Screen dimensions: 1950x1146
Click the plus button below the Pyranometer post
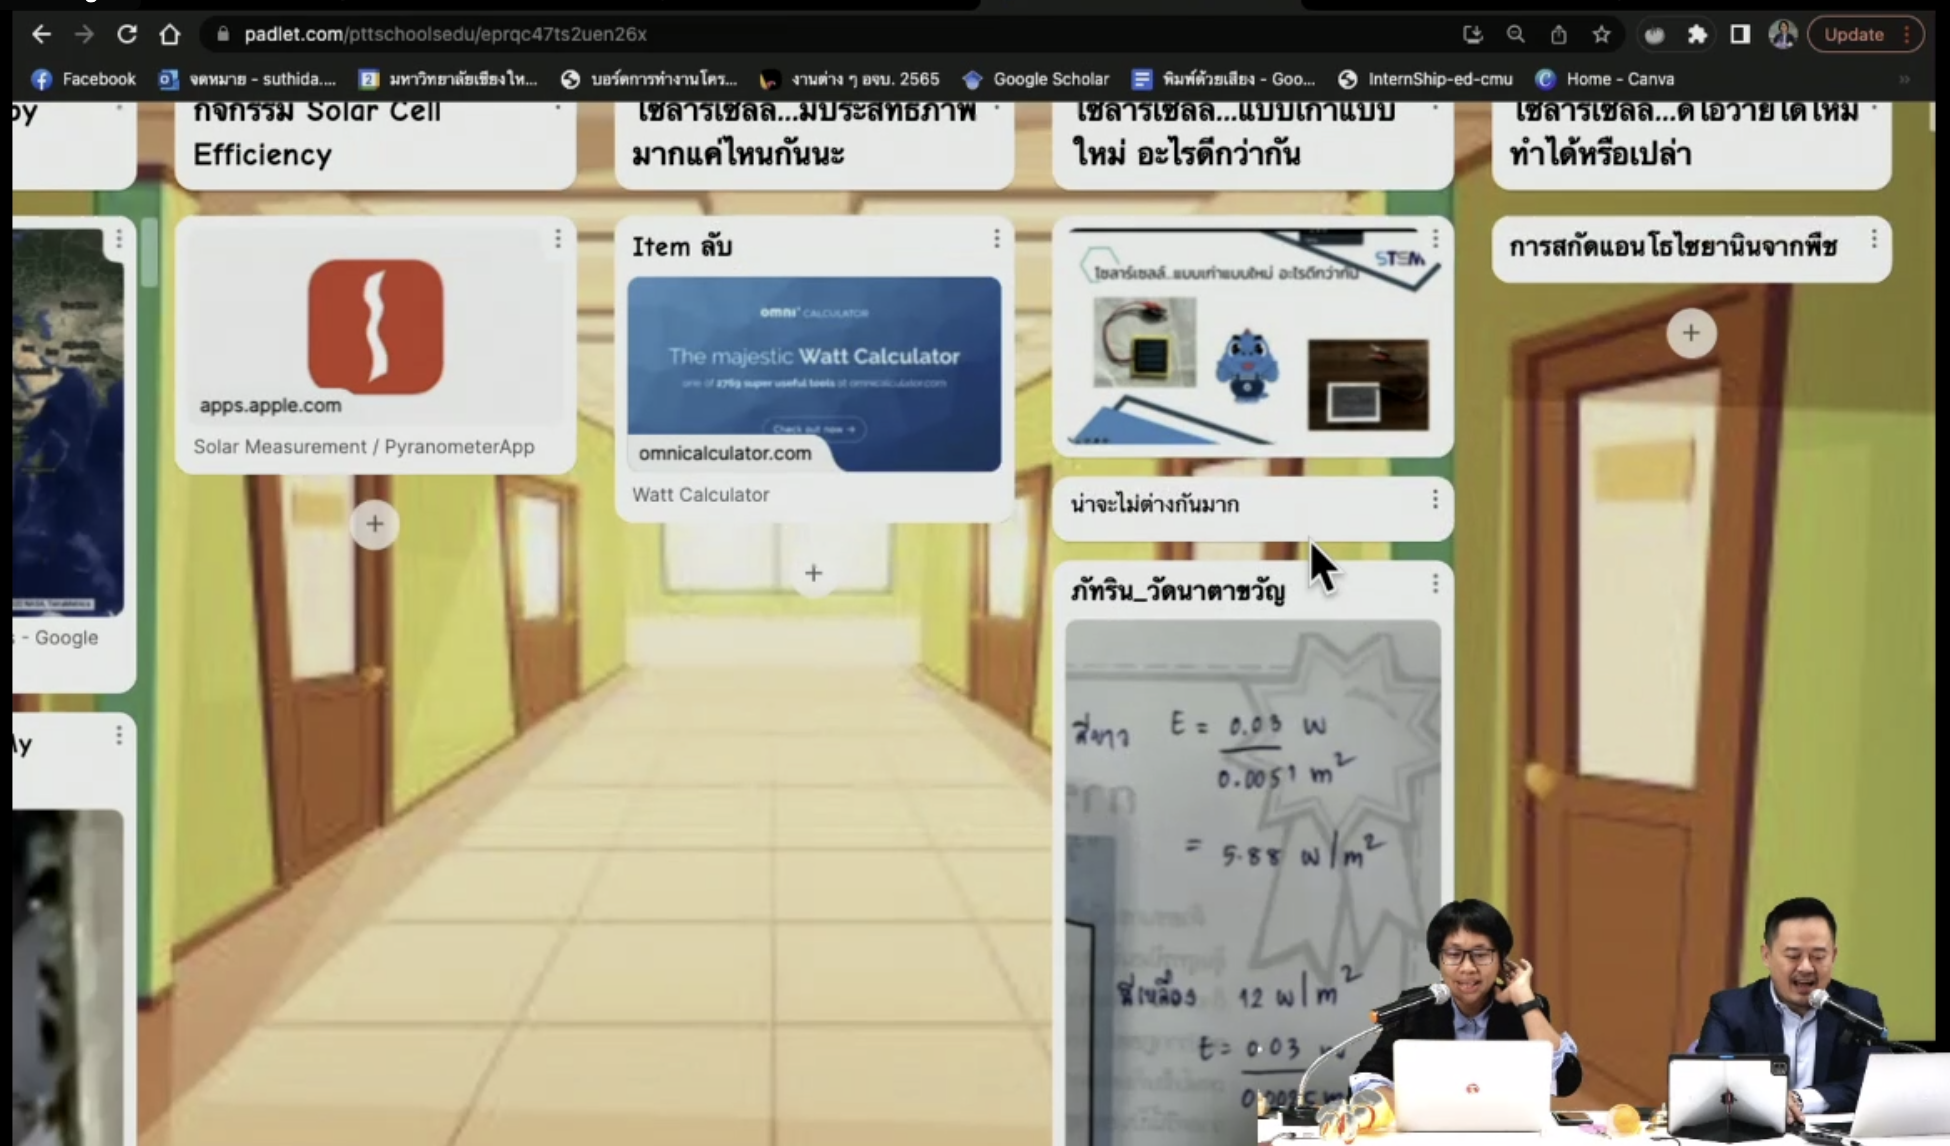(x=374, y=523)
